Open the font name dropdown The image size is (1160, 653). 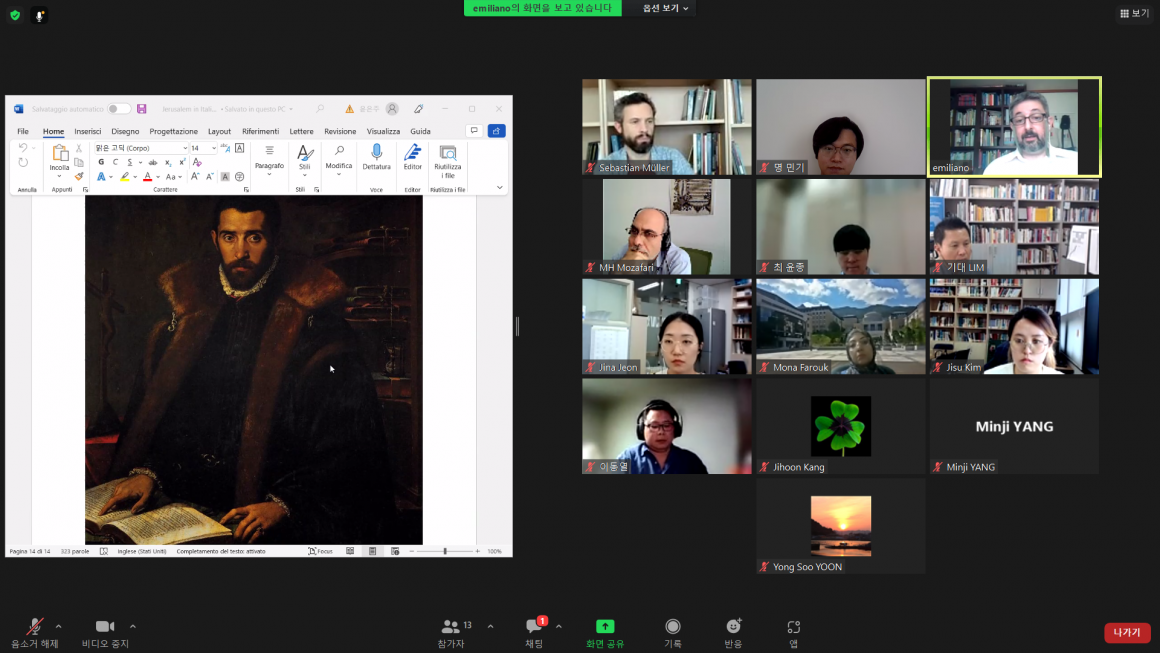[x=185, y=148]
